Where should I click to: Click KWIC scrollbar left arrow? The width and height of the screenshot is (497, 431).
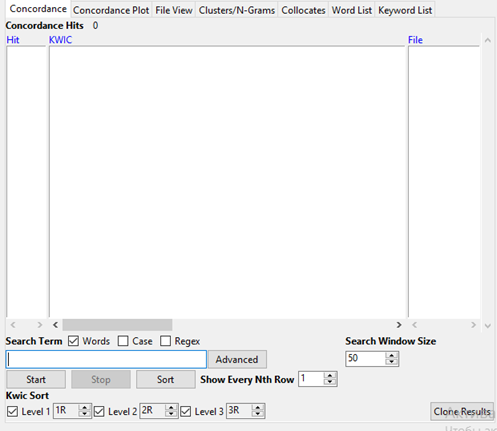click(56, 325)
